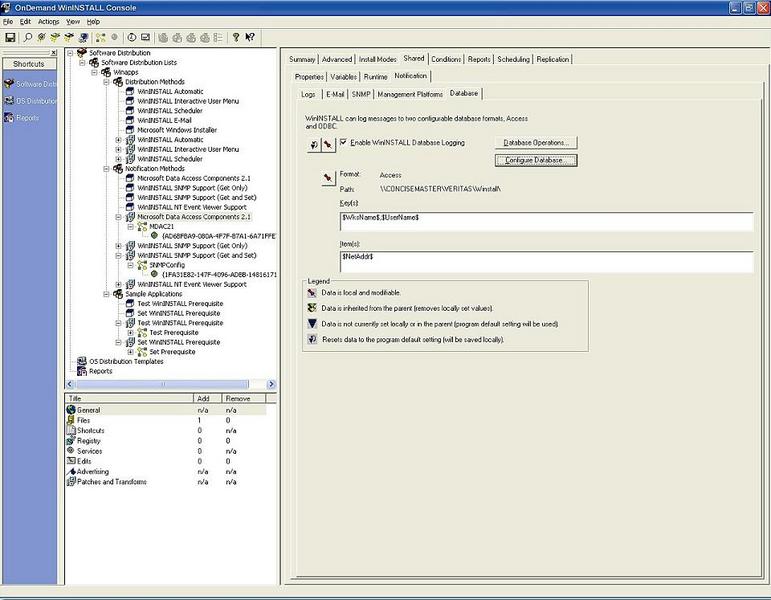Click the tree horizontal scrollbar left arrow
771x600 pixels.
point(70,384)
